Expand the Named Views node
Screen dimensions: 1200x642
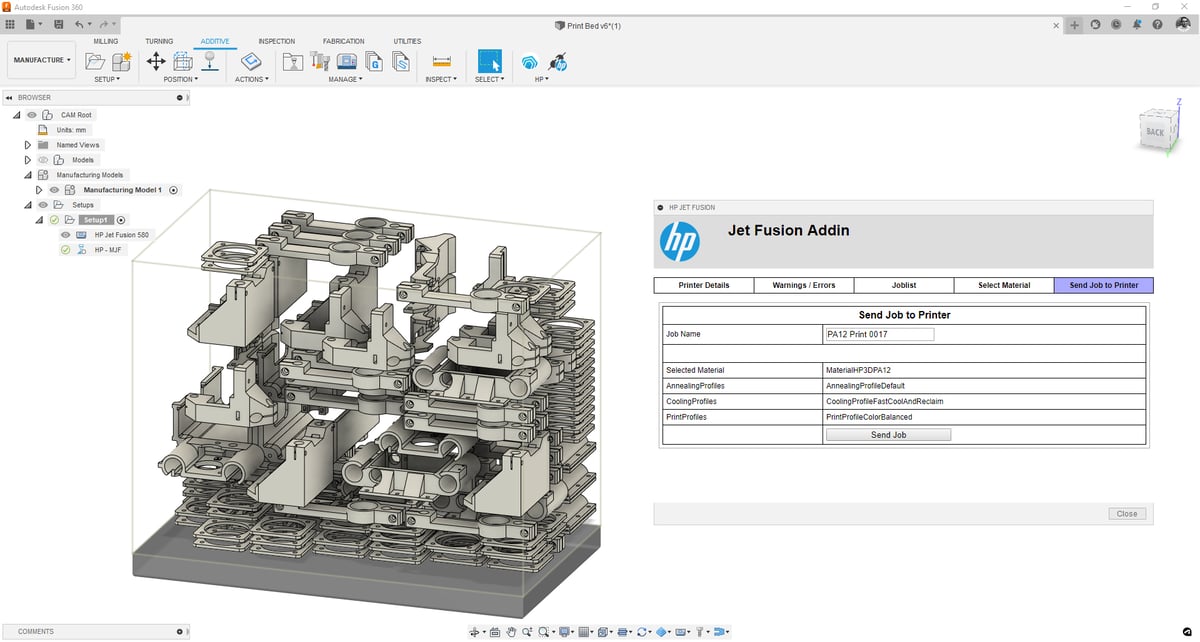click(28, 145)
